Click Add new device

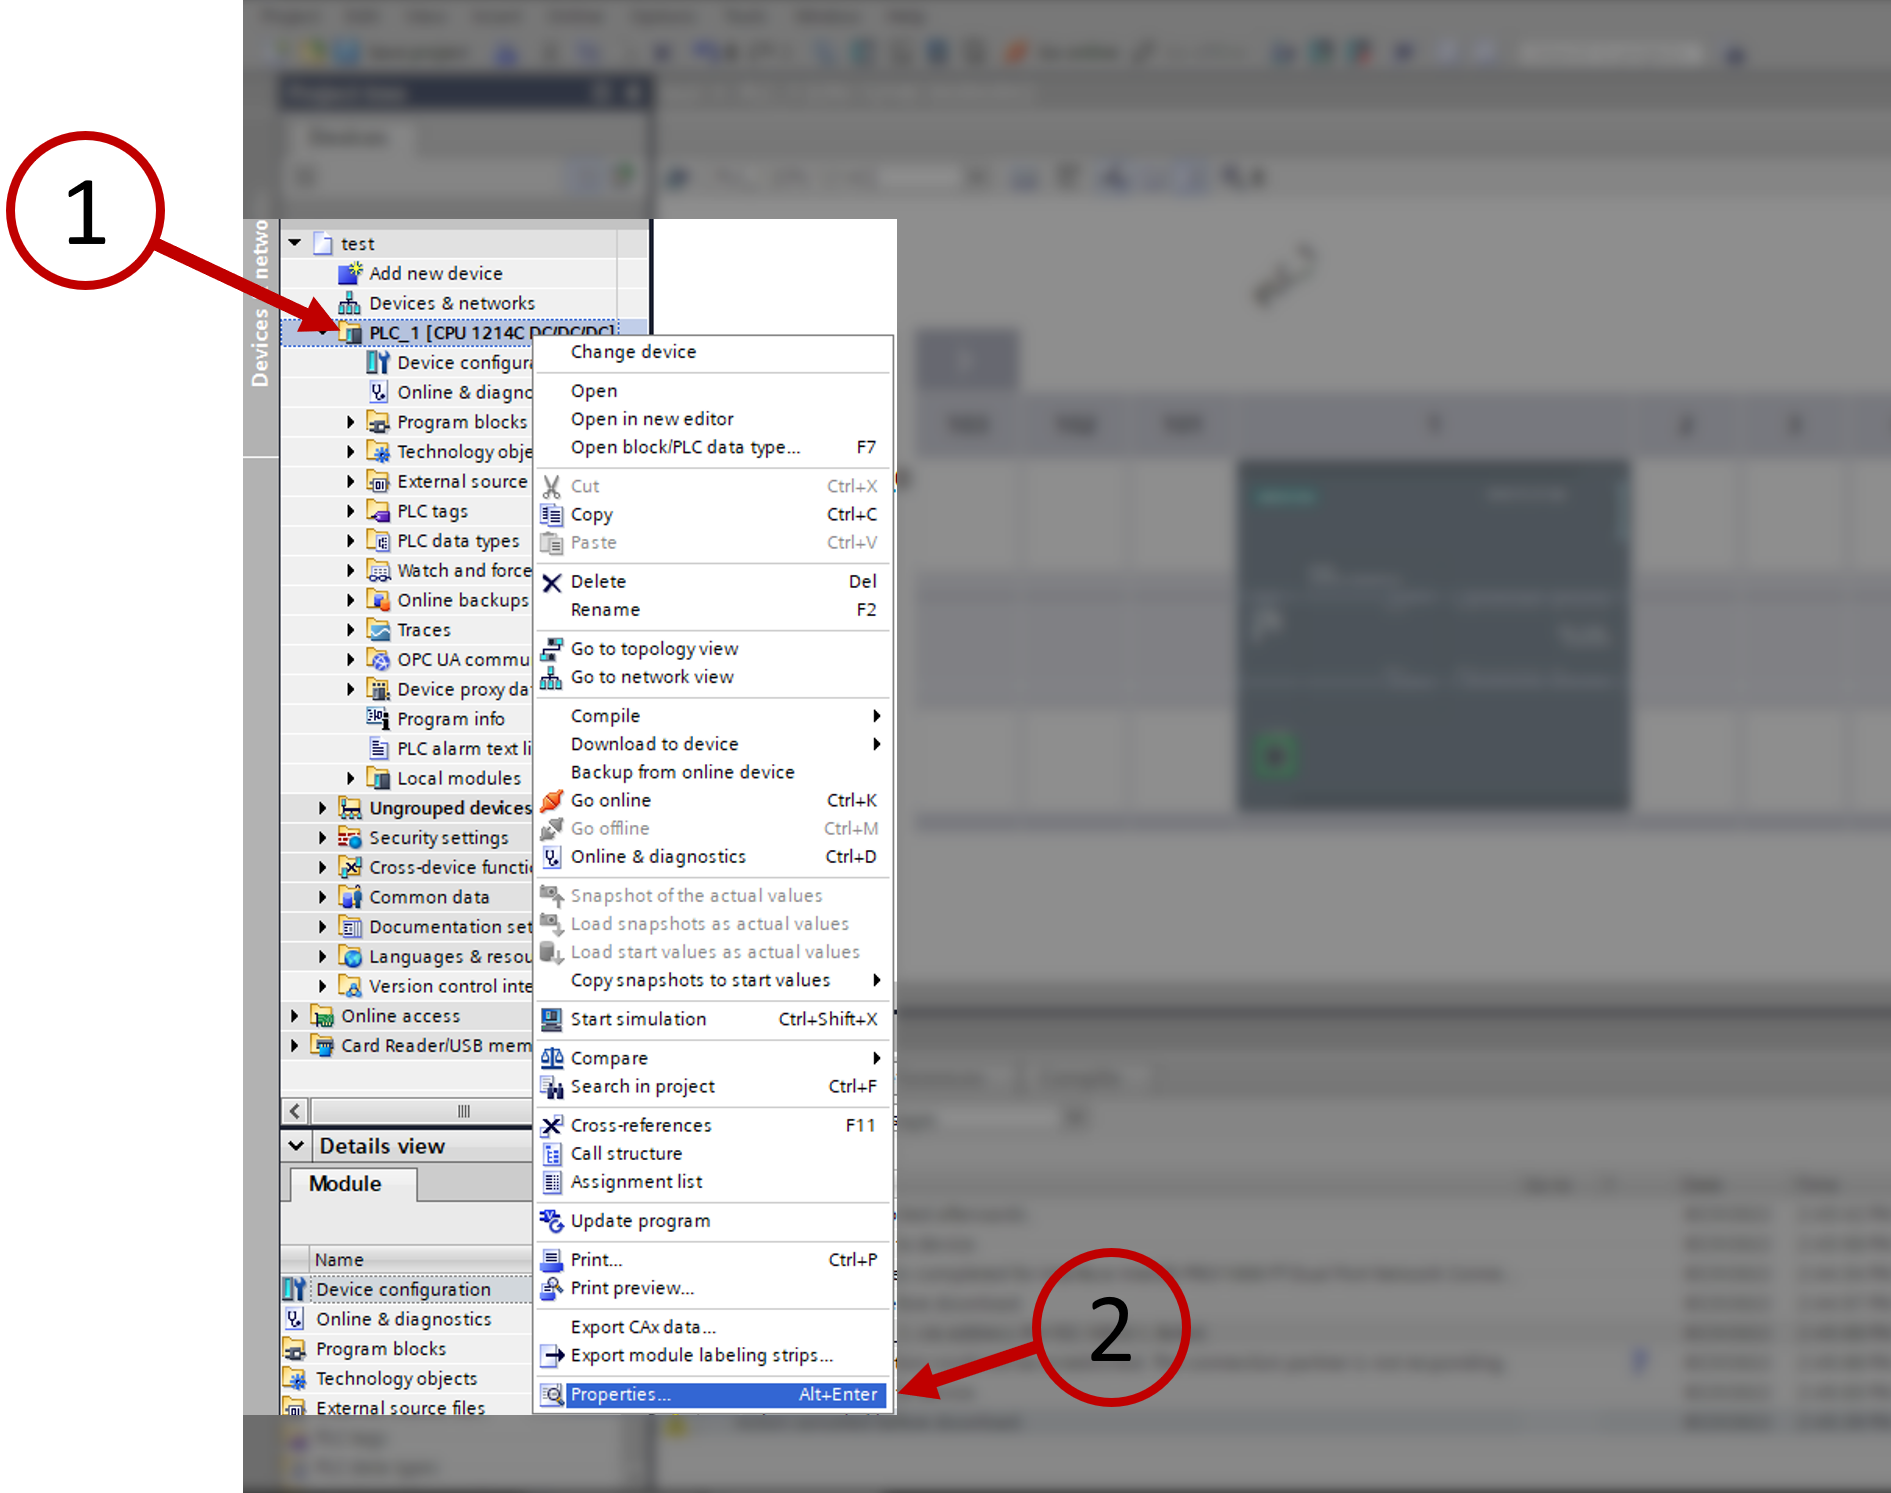pos(435,272)
